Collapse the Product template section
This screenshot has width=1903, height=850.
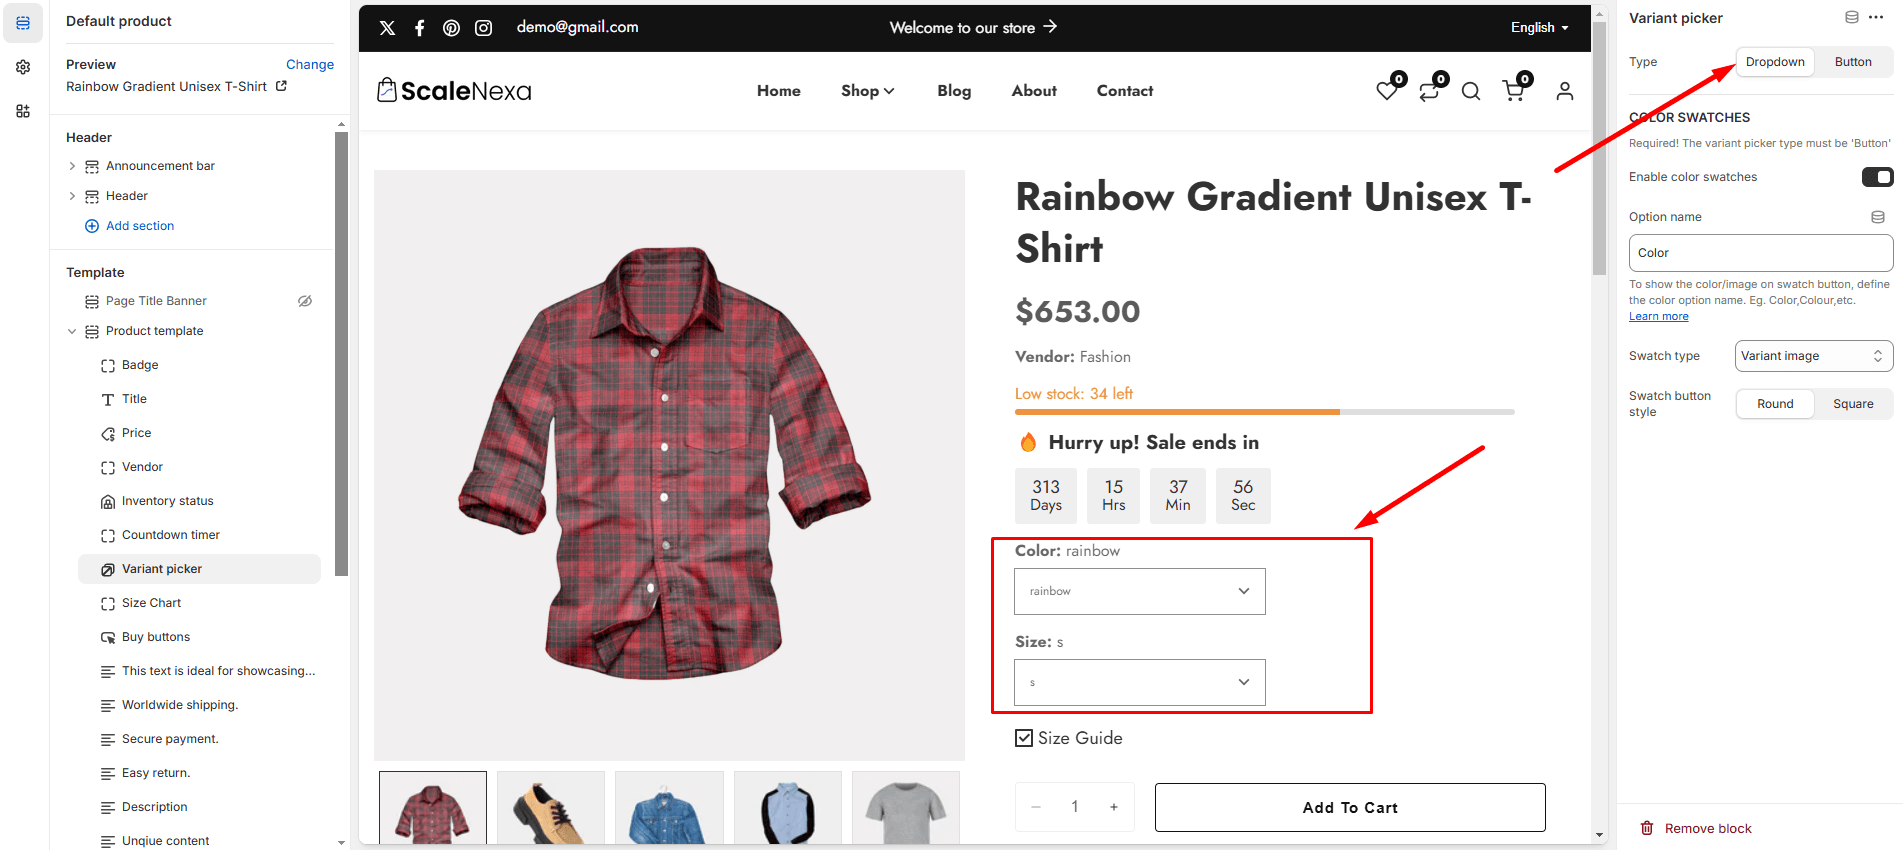coord(72,331)
